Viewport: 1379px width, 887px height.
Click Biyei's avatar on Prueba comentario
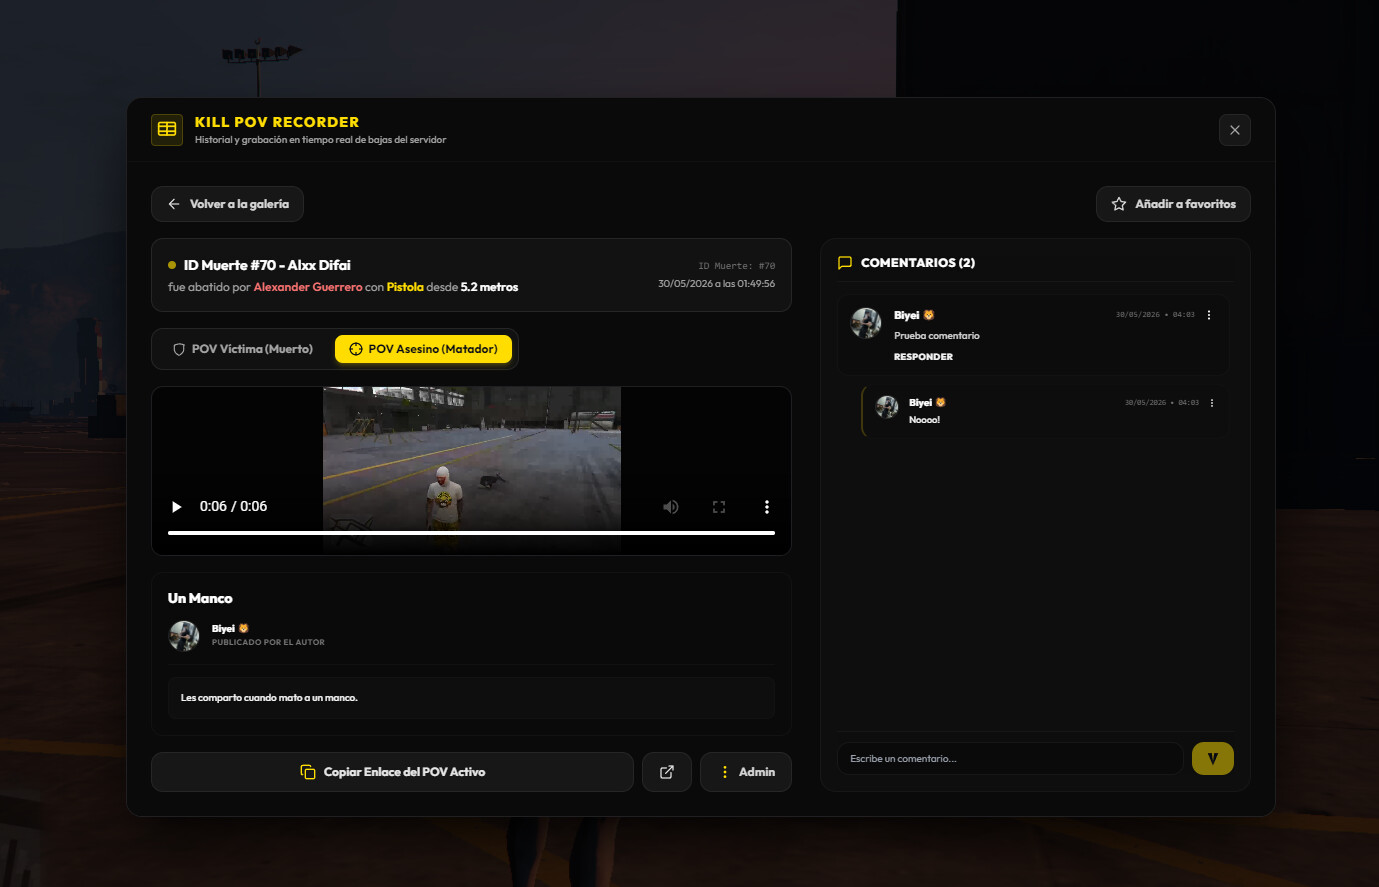866,323
